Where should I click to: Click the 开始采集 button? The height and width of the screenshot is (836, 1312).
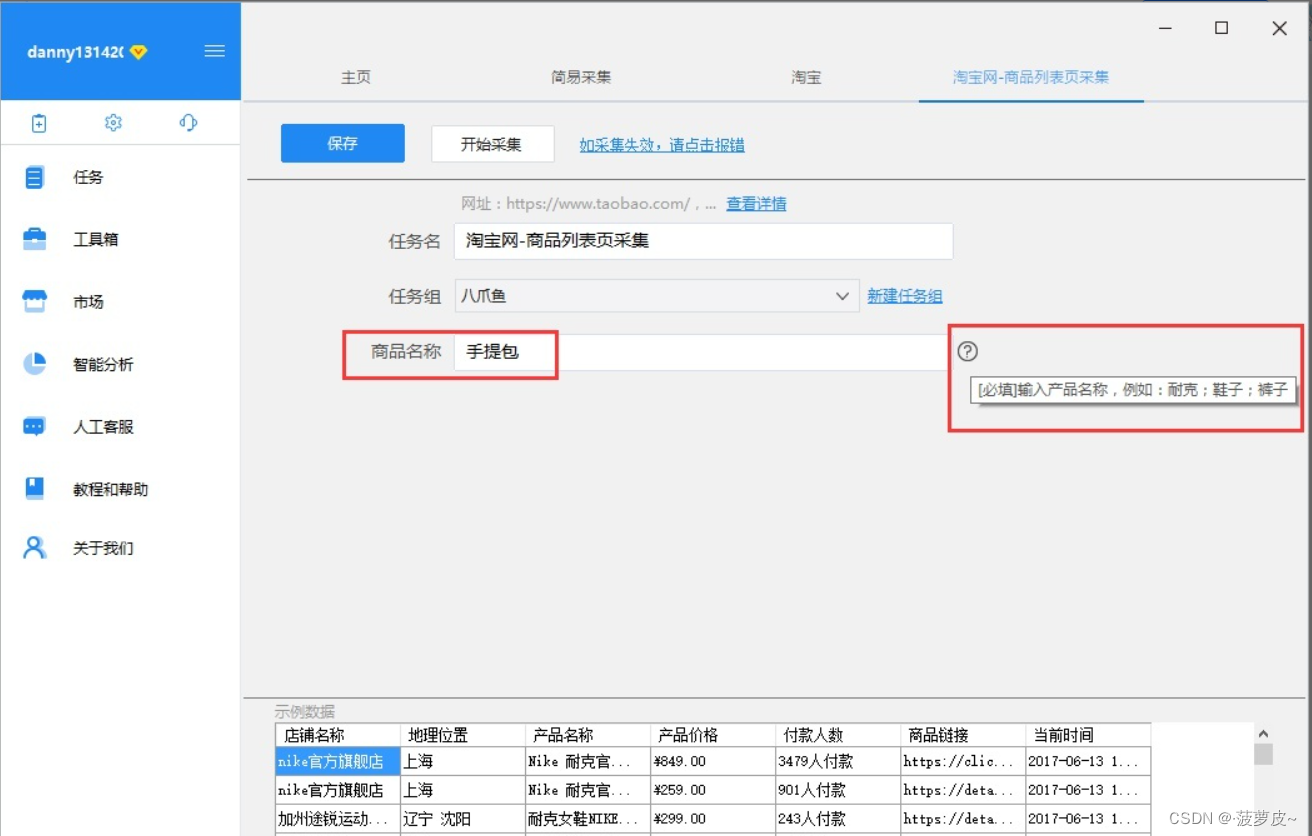tap(492, 144)
